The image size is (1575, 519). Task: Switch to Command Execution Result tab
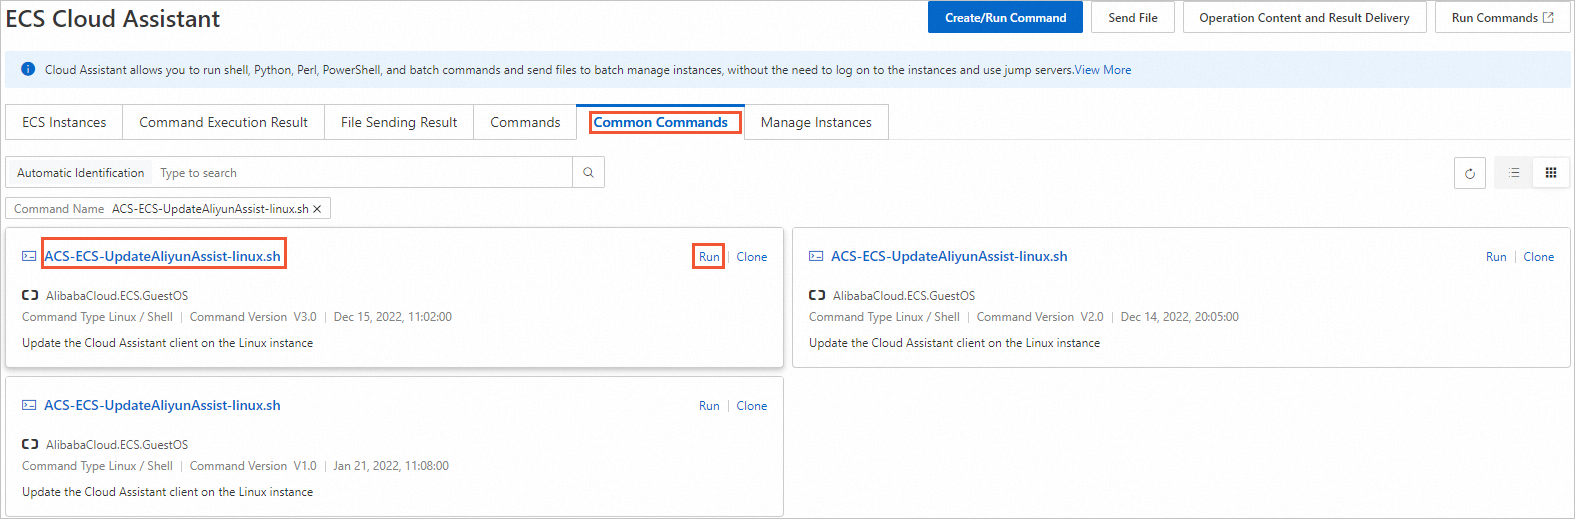click(x=223, y=122)
